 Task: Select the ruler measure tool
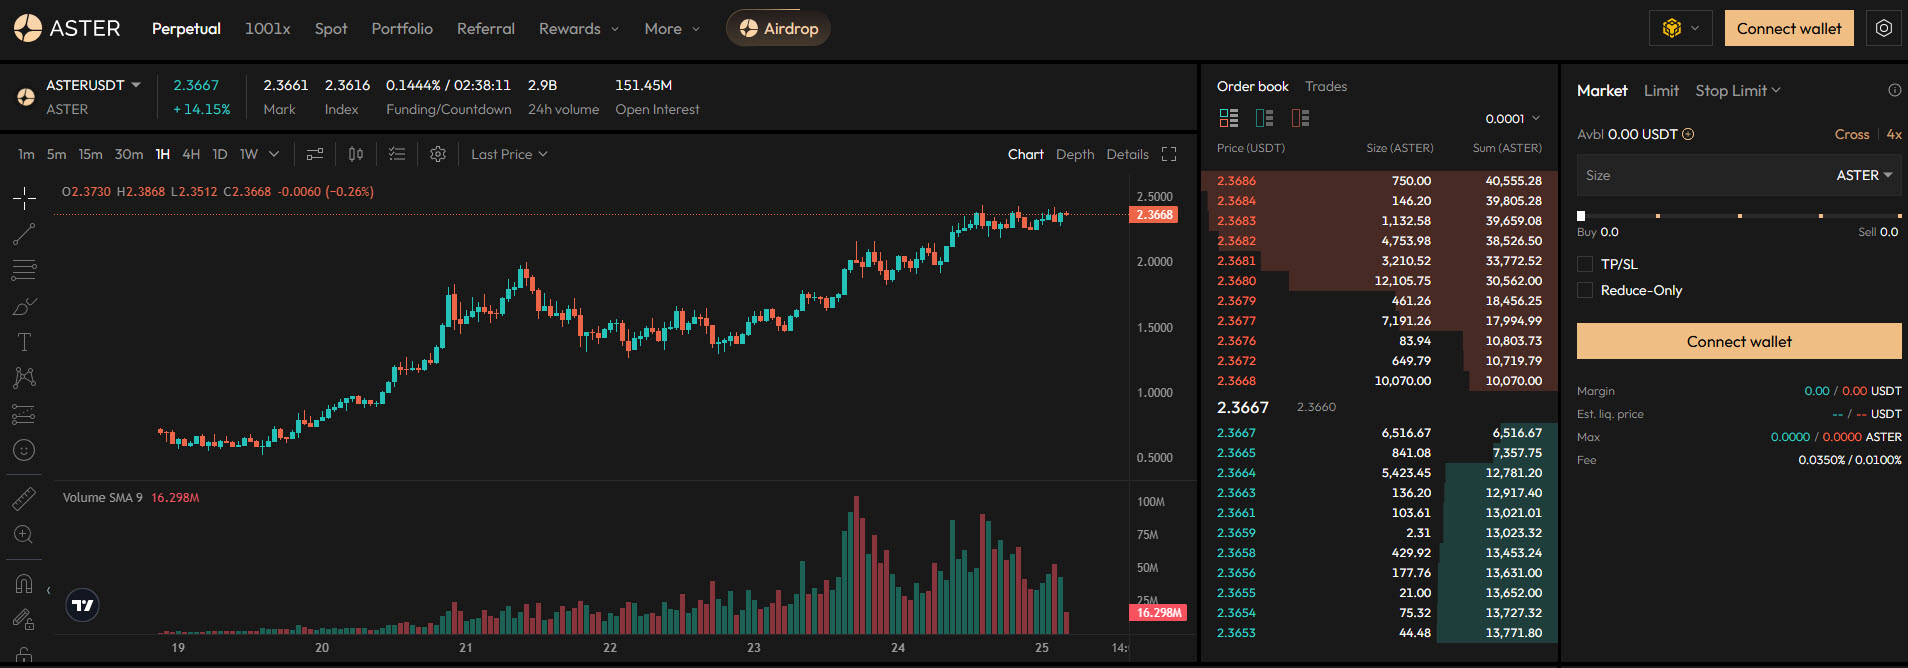point(24,498)
